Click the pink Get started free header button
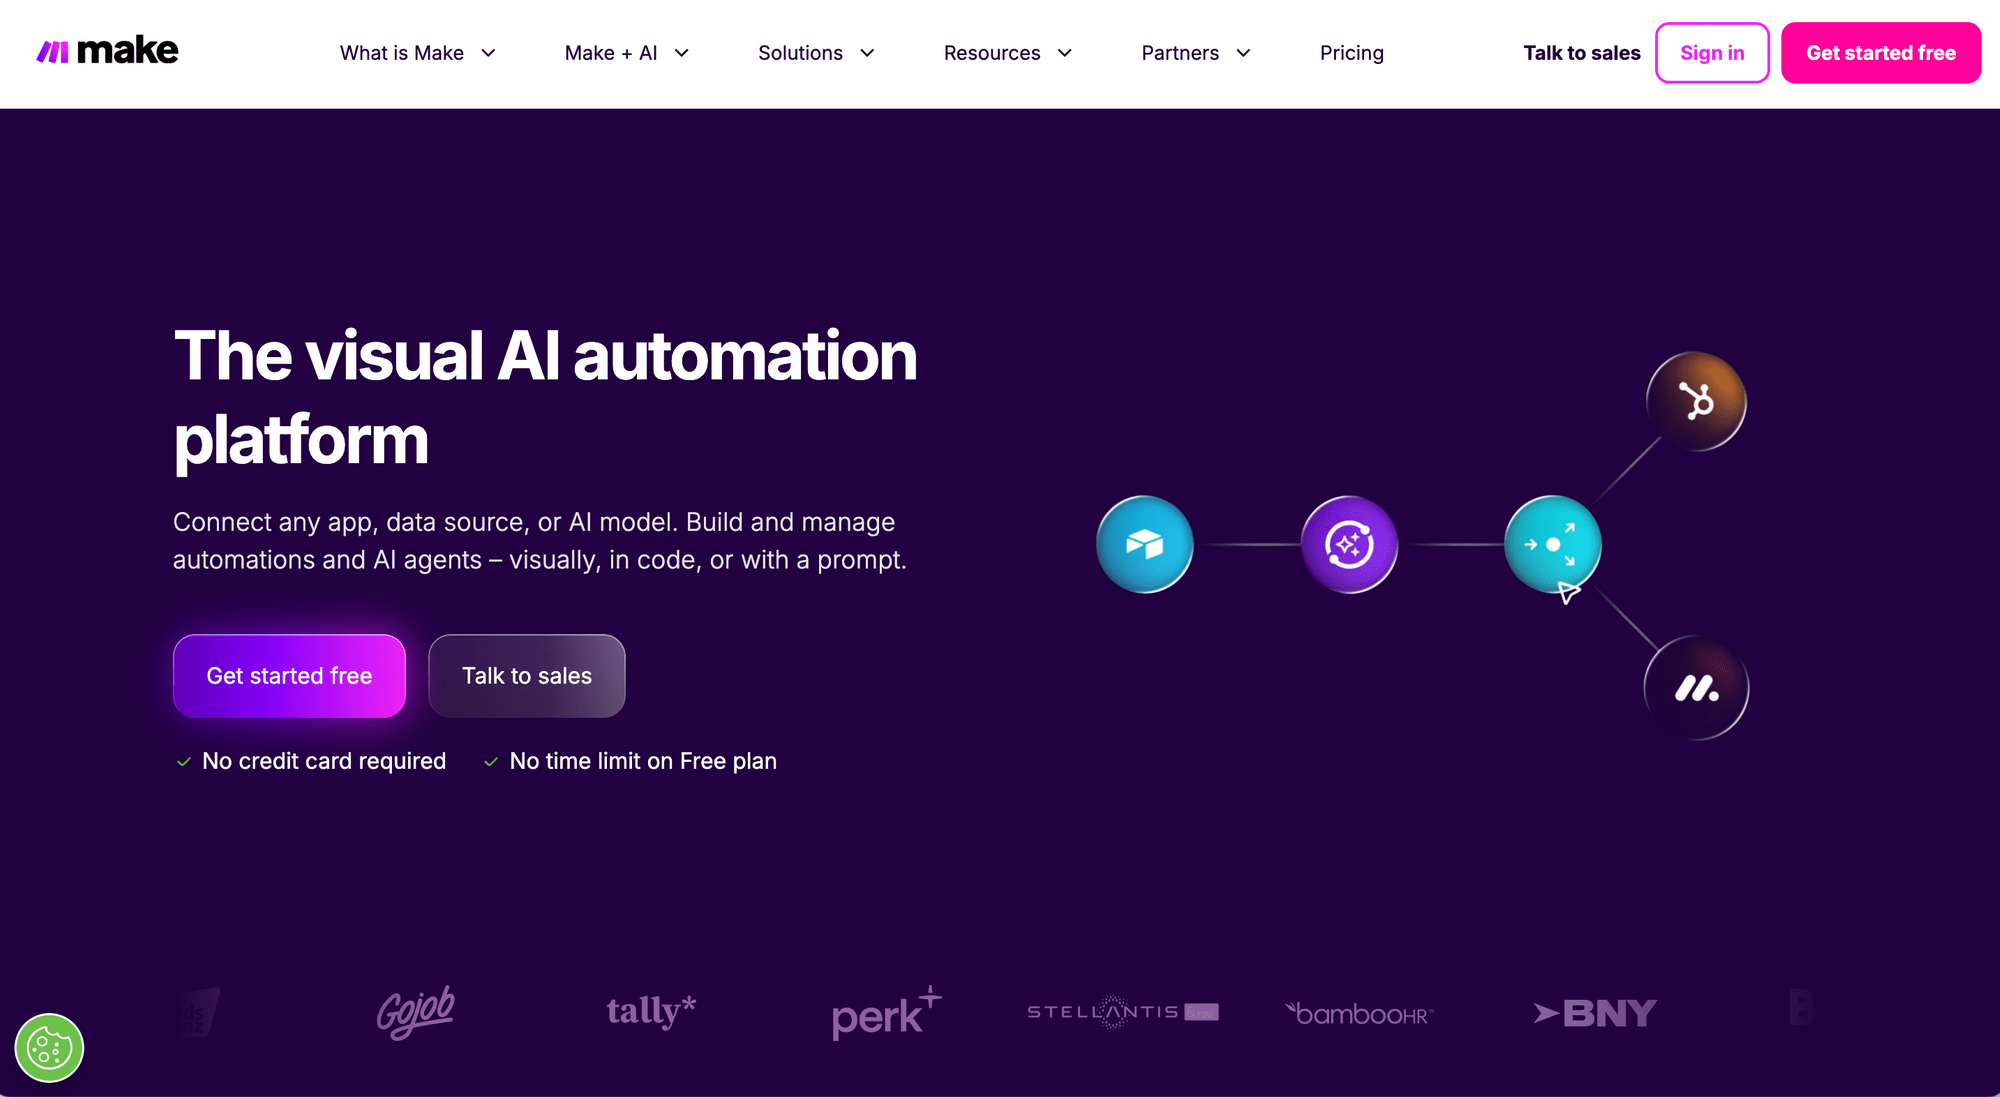This screenshot has height=1097, width=2000. (1881, 53)
